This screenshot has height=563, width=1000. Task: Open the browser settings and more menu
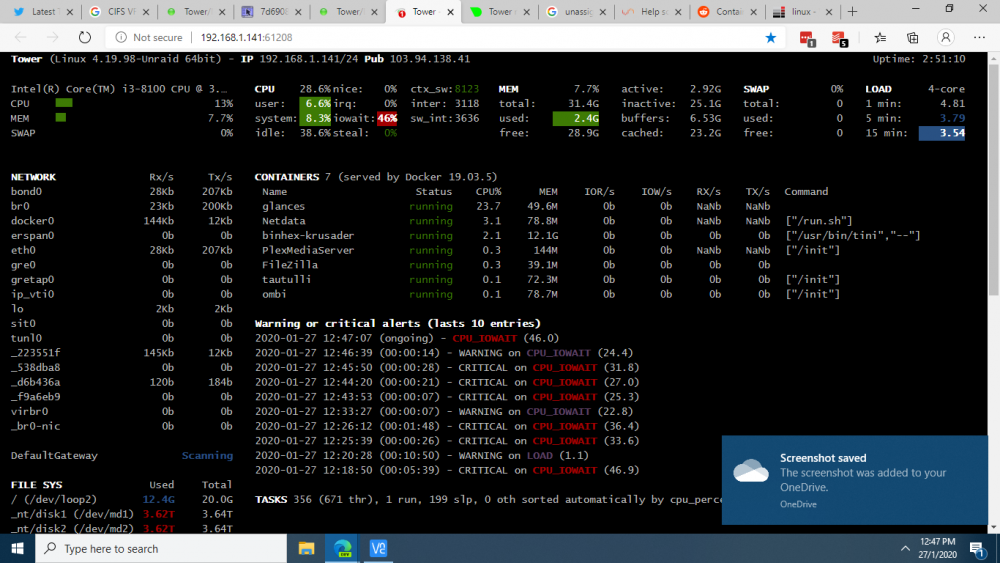(x=980, y=38)
